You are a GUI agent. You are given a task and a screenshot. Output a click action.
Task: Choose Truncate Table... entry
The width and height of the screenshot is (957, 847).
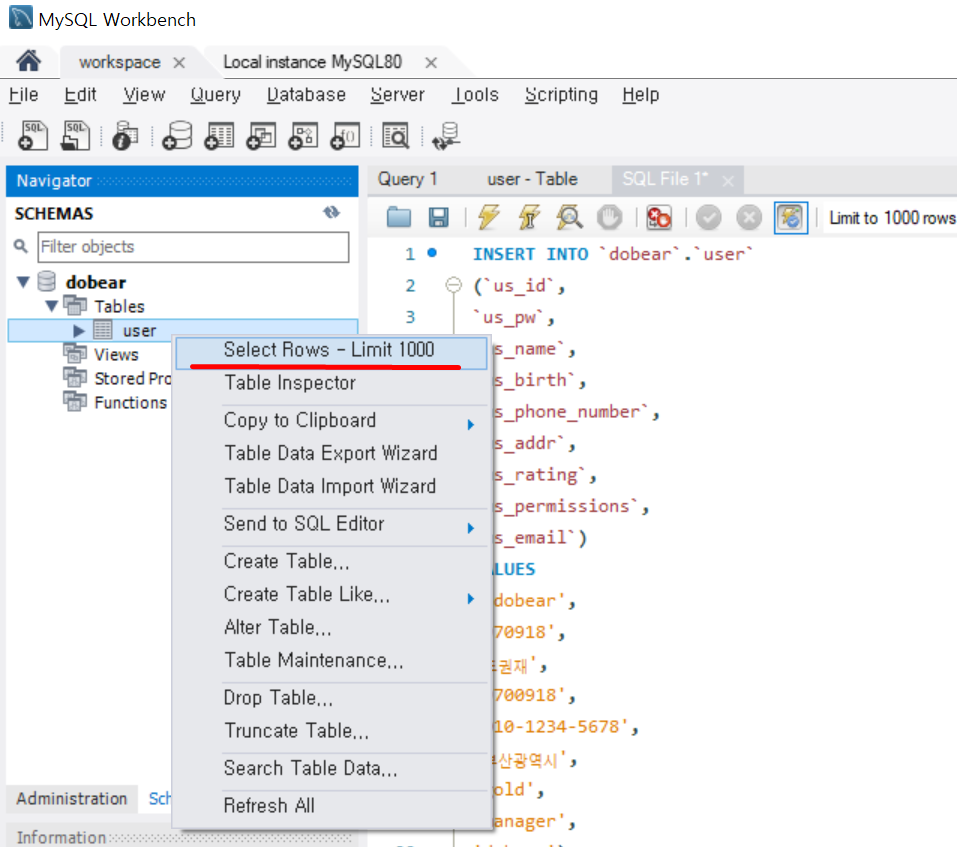click(331, 730)
